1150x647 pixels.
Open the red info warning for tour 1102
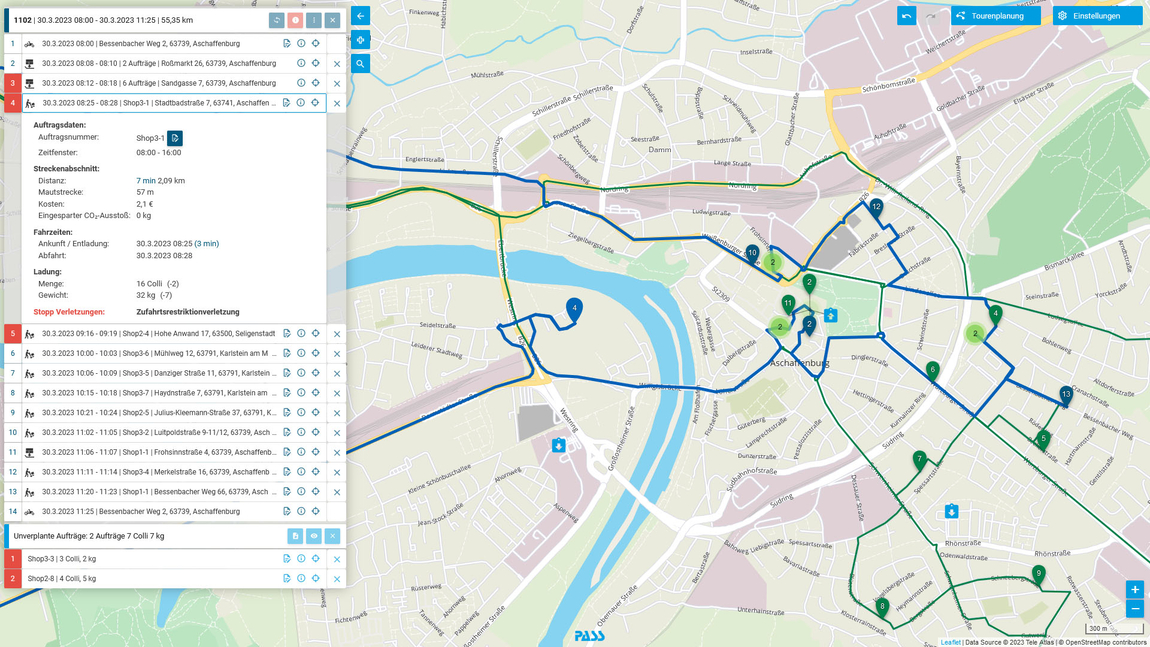(x=295, y=20)
